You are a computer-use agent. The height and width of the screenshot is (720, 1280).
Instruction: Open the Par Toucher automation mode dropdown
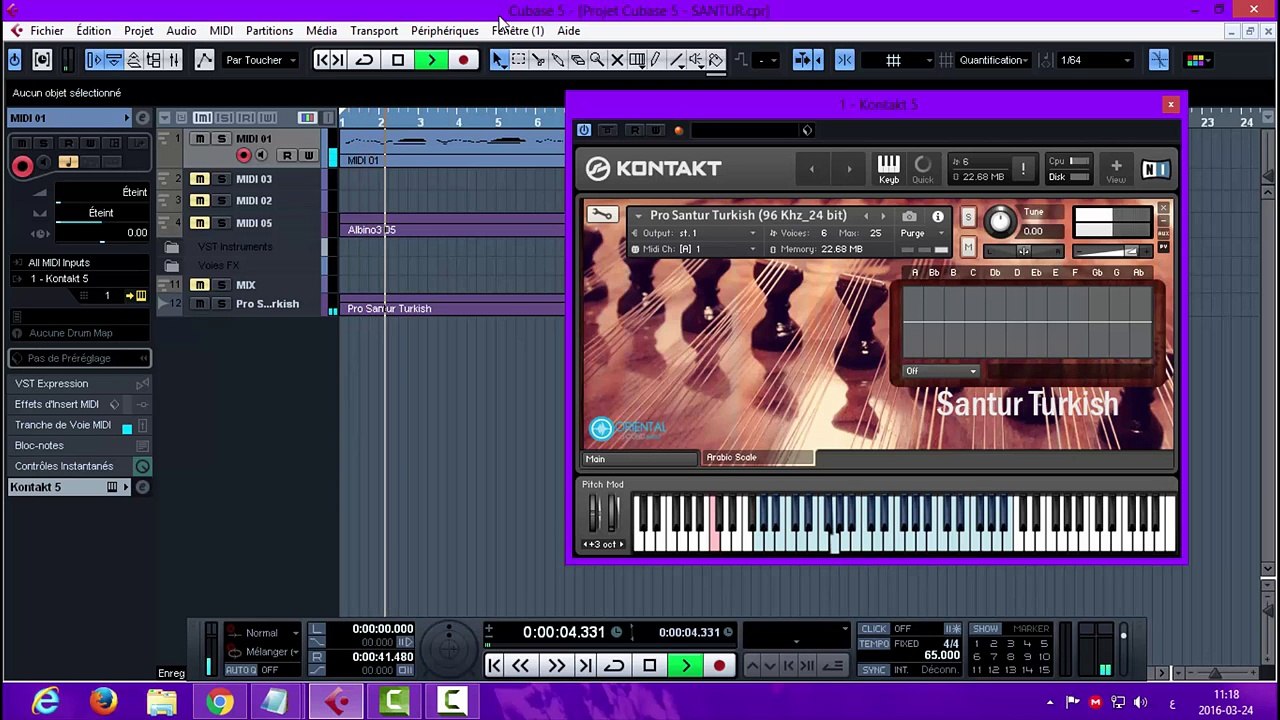coord(261,60)
